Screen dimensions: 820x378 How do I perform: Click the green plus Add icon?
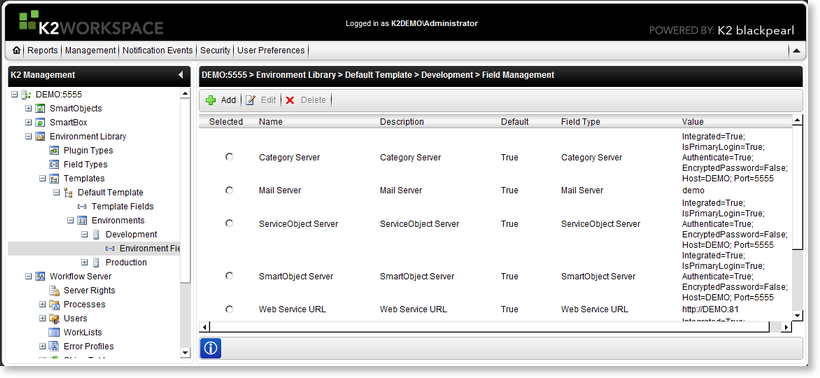click(211, 100)
